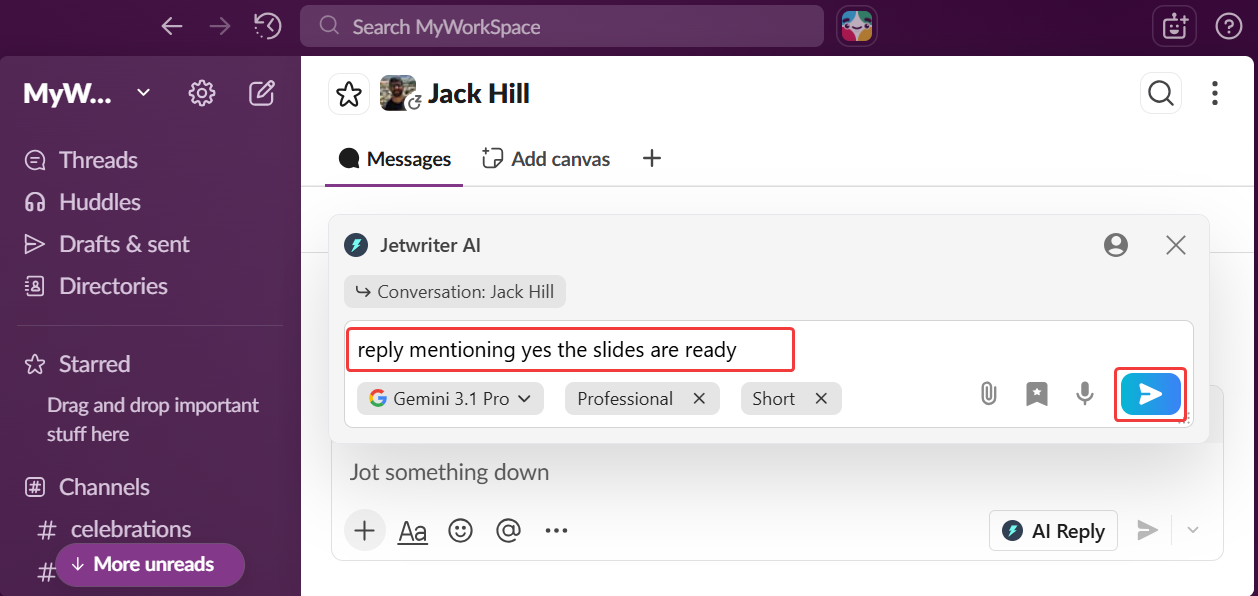Attach a file with paperclip icon
1258x596 pixels.
click(988, 394)
